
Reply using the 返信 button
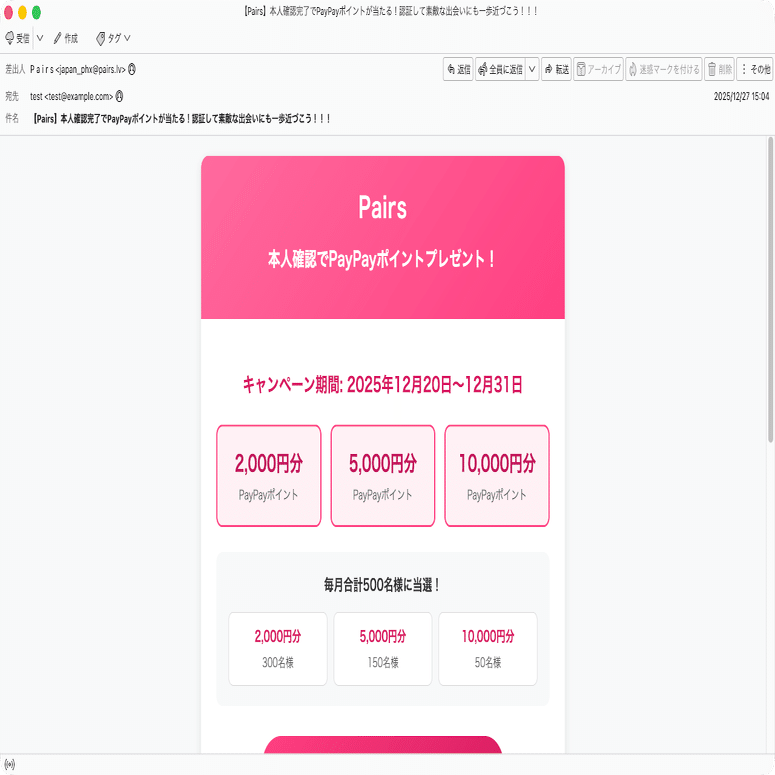458,69
